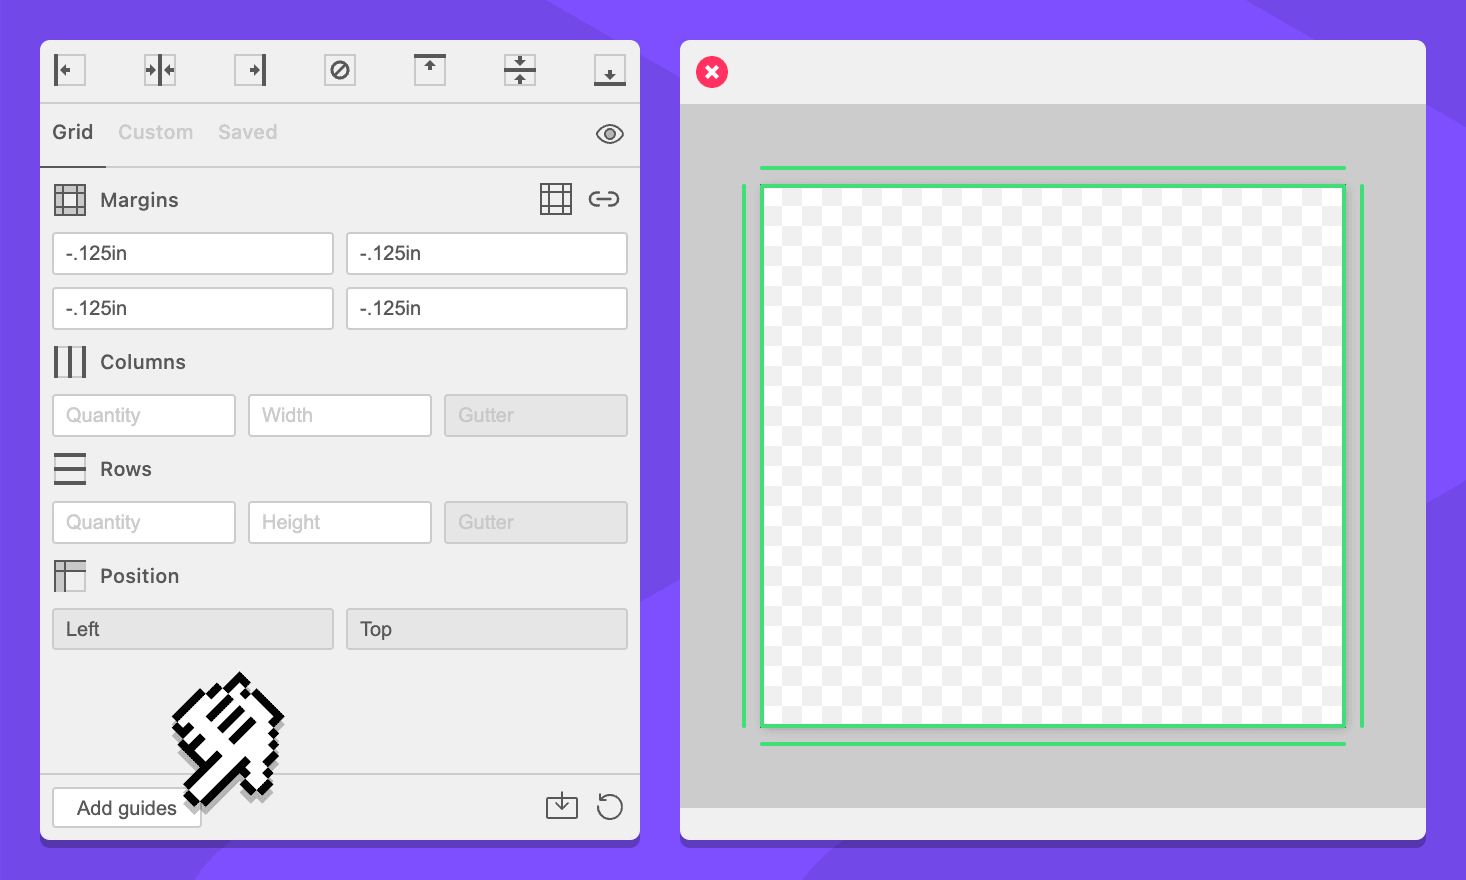Add a guide to the top edge

[430, 70]
